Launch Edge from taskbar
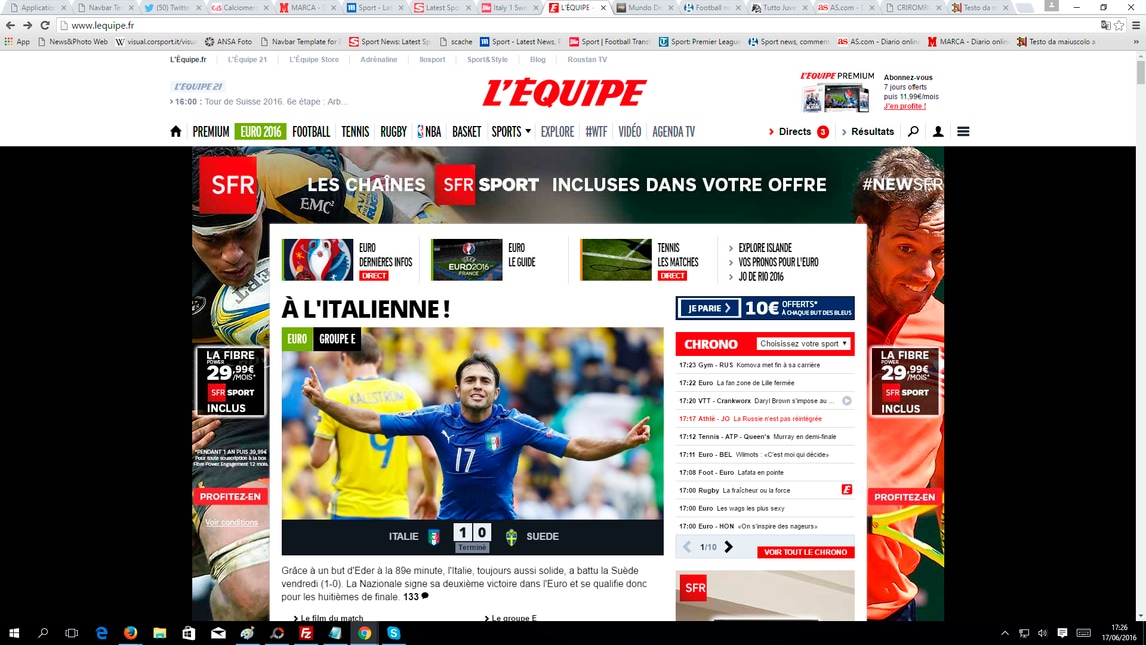This screenshot has width=1146, height=645. pyautogui.click(x=102, y=633)
